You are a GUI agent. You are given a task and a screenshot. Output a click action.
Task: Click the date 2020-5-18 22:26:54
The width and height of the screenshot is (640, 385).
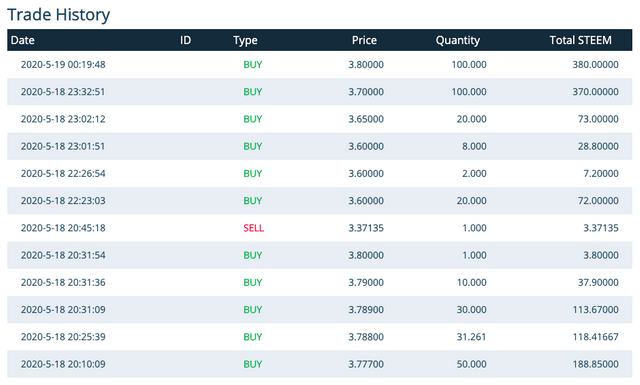click(63, 174)
